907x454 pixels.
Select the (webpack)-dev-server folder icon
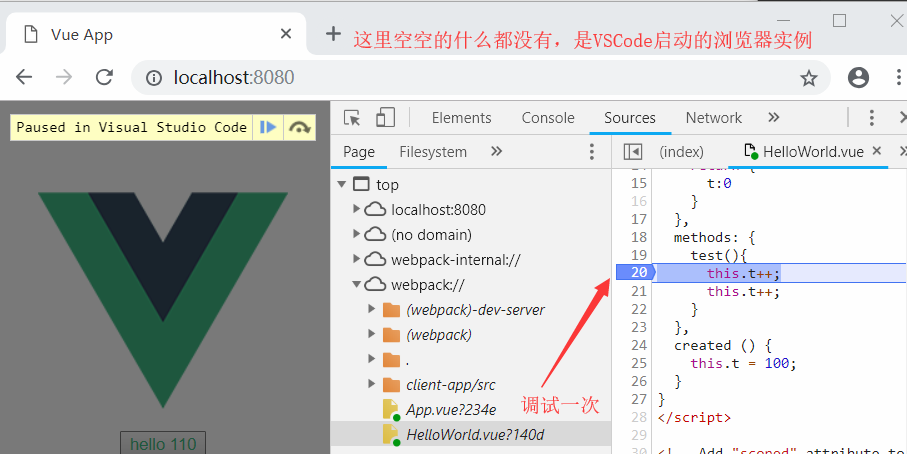[392, 310]
